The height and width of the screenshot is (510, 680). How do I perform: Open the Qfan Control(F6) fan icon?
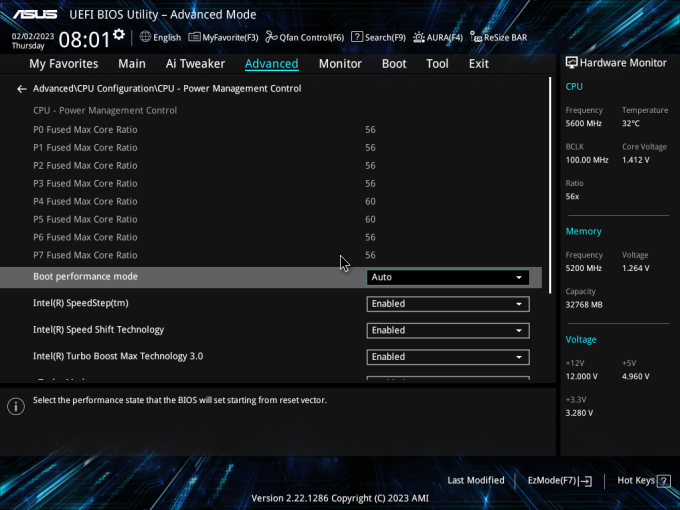tap(271, 37)
